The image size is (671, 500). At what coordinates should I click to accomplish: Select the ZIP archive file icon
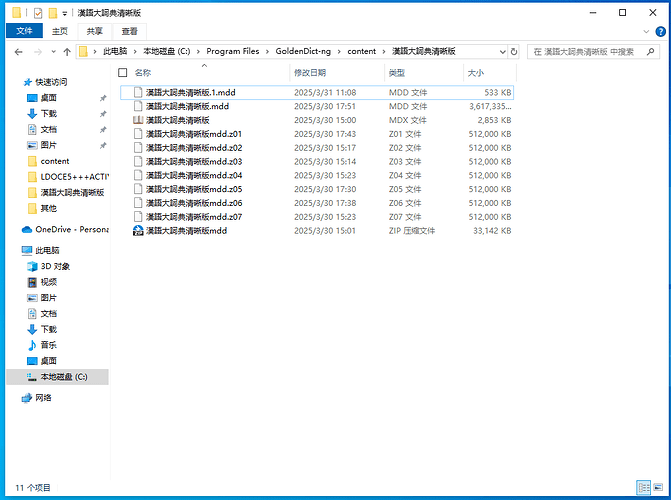[x=138, y=231]
